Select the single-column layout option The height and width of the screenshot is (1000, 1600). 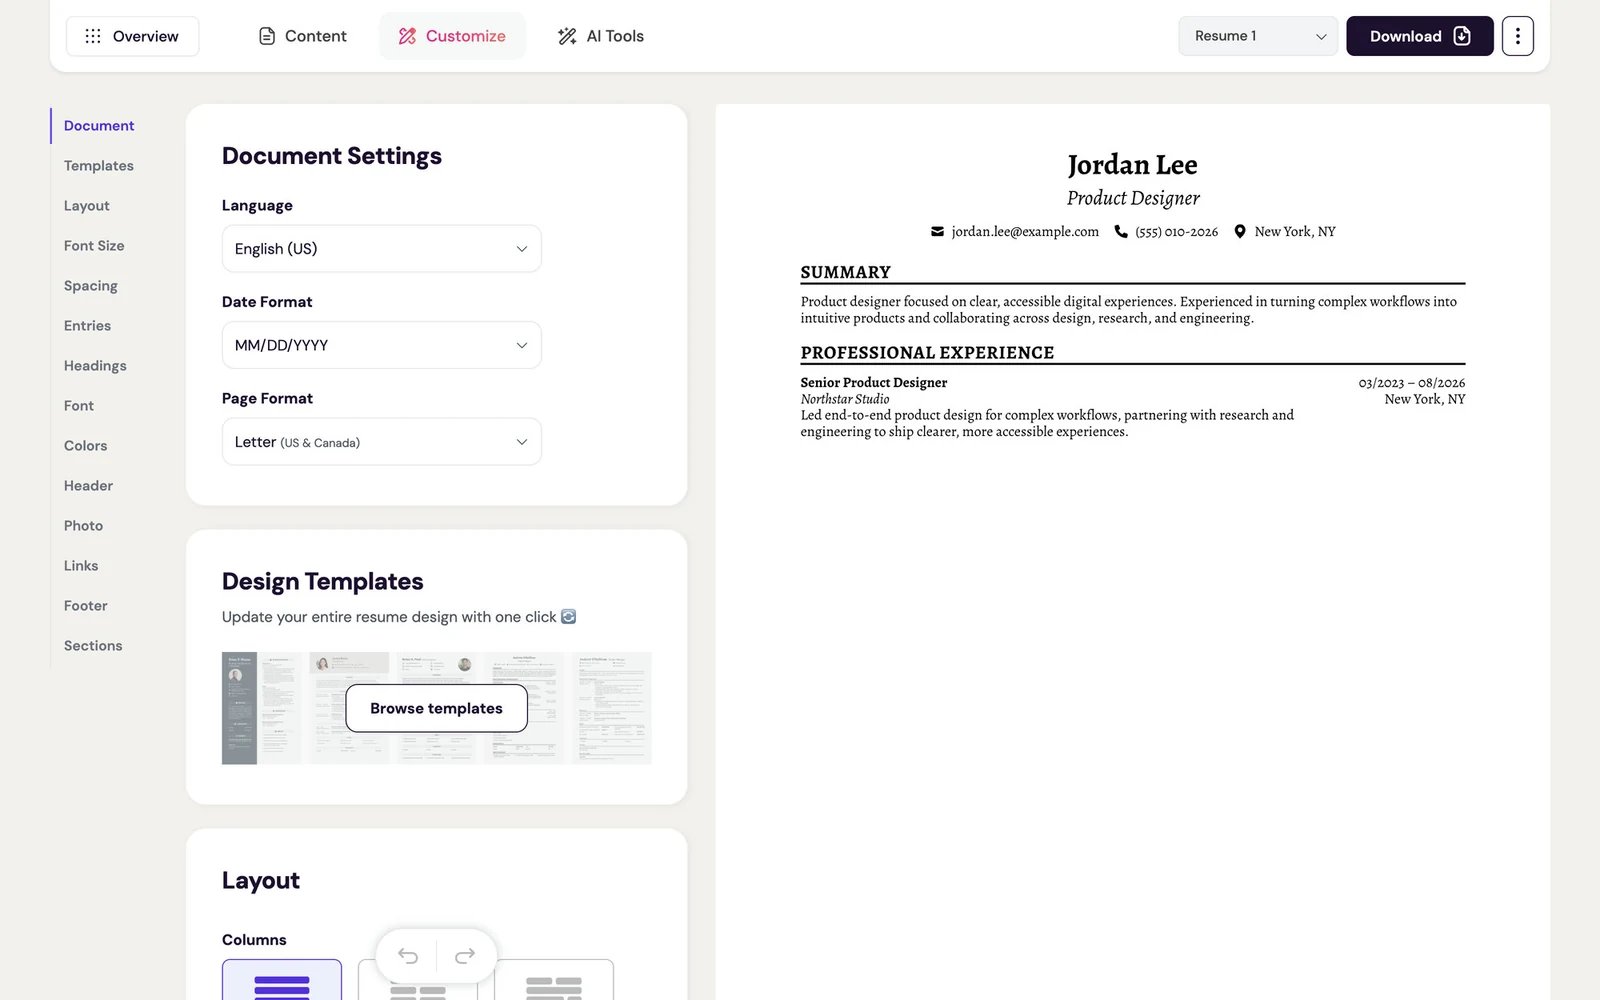pos(281,980)
